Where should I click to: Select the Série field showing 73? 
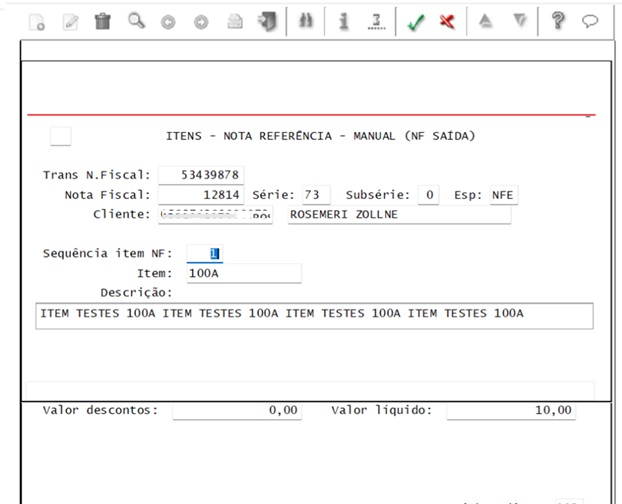point(316,195)
